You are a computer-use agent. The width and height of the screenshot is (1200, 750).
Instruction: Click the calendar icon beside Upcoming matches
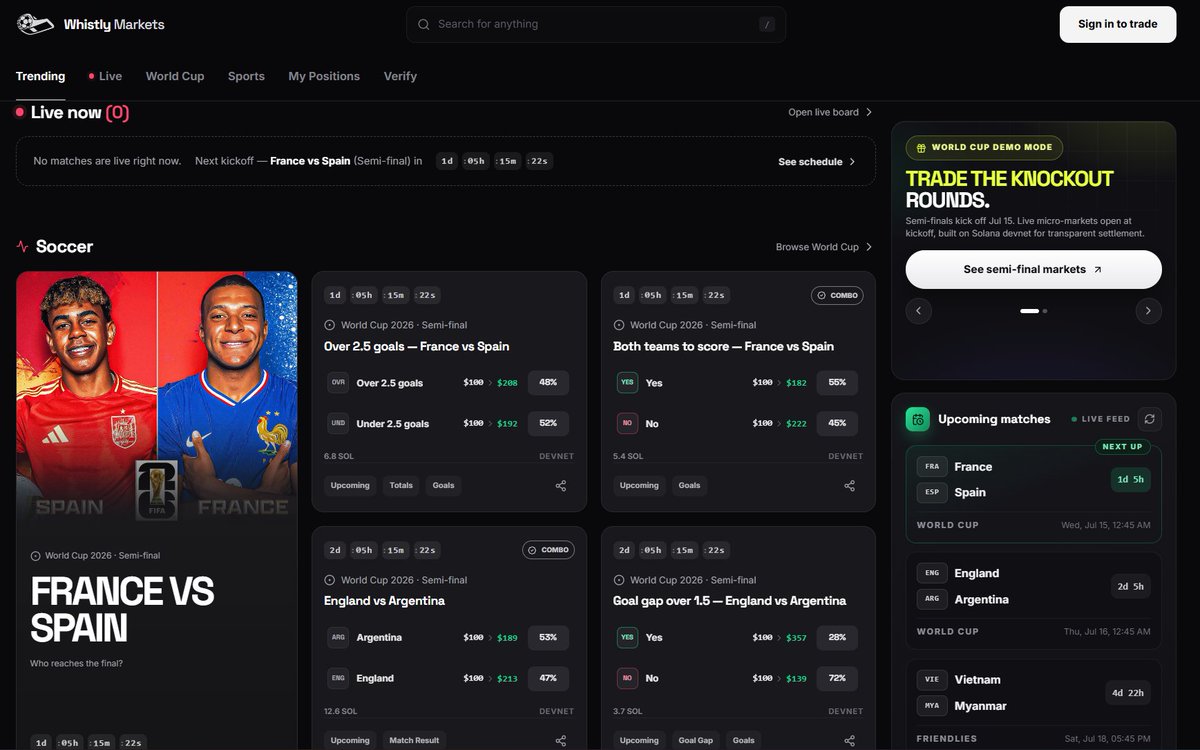918,419
